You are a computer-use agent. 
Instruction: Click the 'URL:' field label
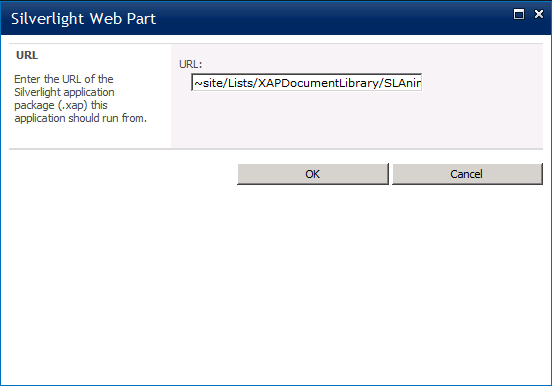point(190,64)
